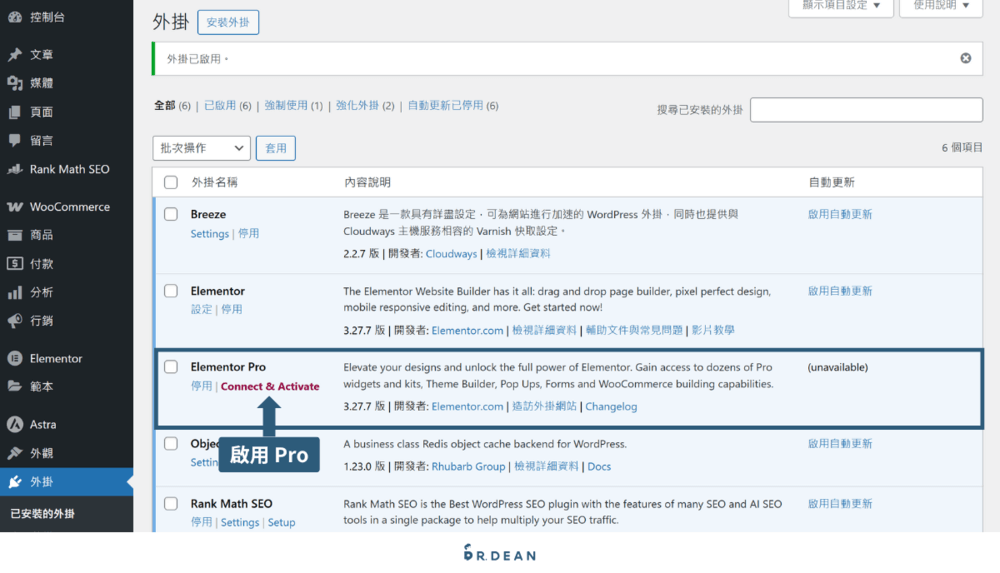The width and height of the screenshot is (1000, 573).
Task: Select the 強化外掛 (2) filter
Action: tap(365, 105)
